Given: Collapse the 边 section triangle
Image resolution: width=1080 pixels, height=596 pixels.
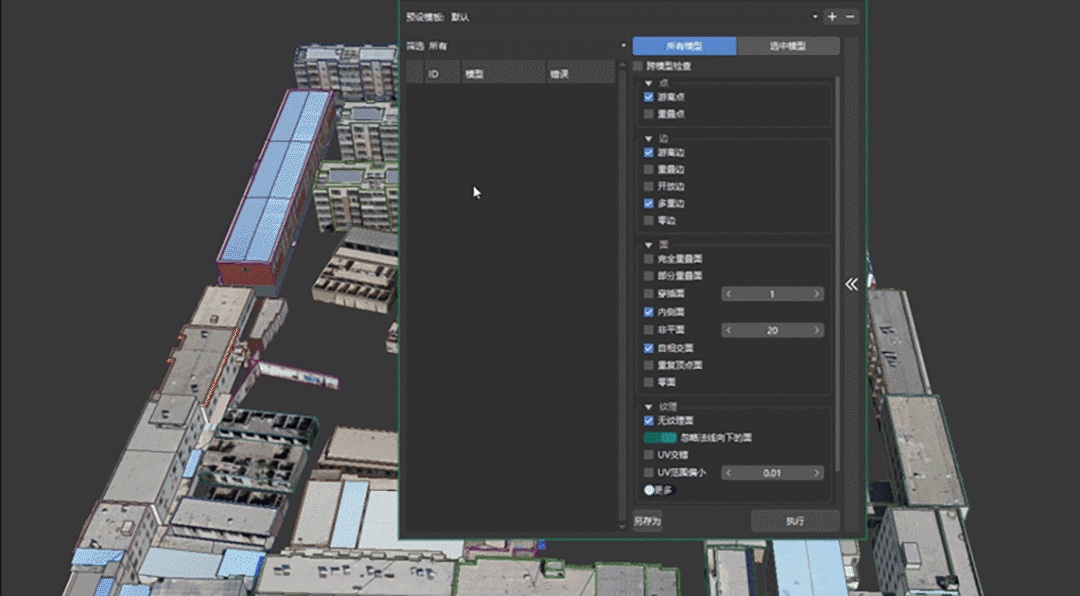Looking at the screenshot, I should tap(649, 138).
